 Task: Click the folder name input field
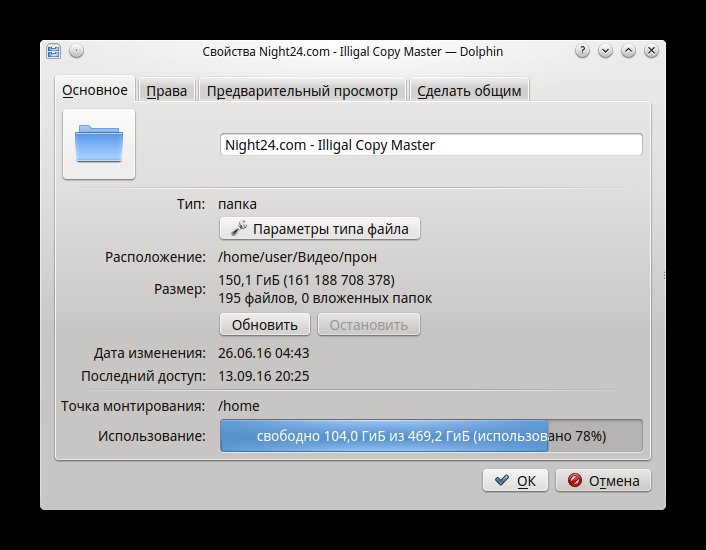[x=431, y=145]
